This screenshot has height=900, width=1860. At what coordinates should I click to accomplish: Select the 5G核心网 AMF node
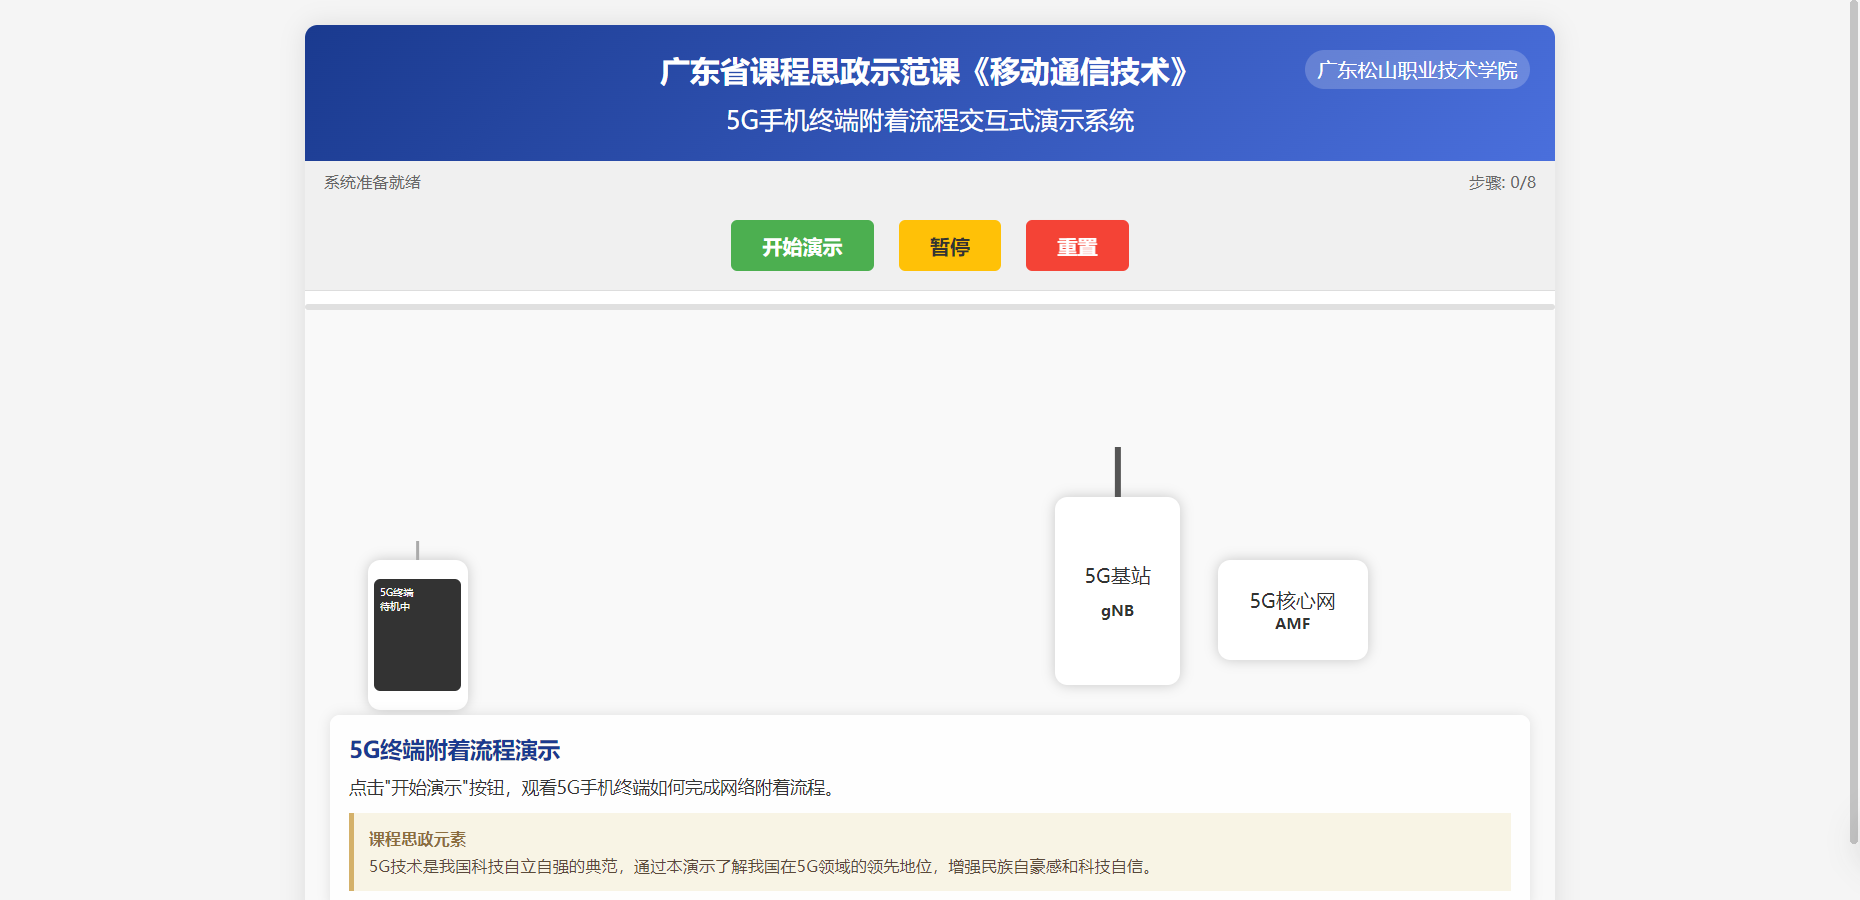pyautogui.click(x=1292, y=610)
